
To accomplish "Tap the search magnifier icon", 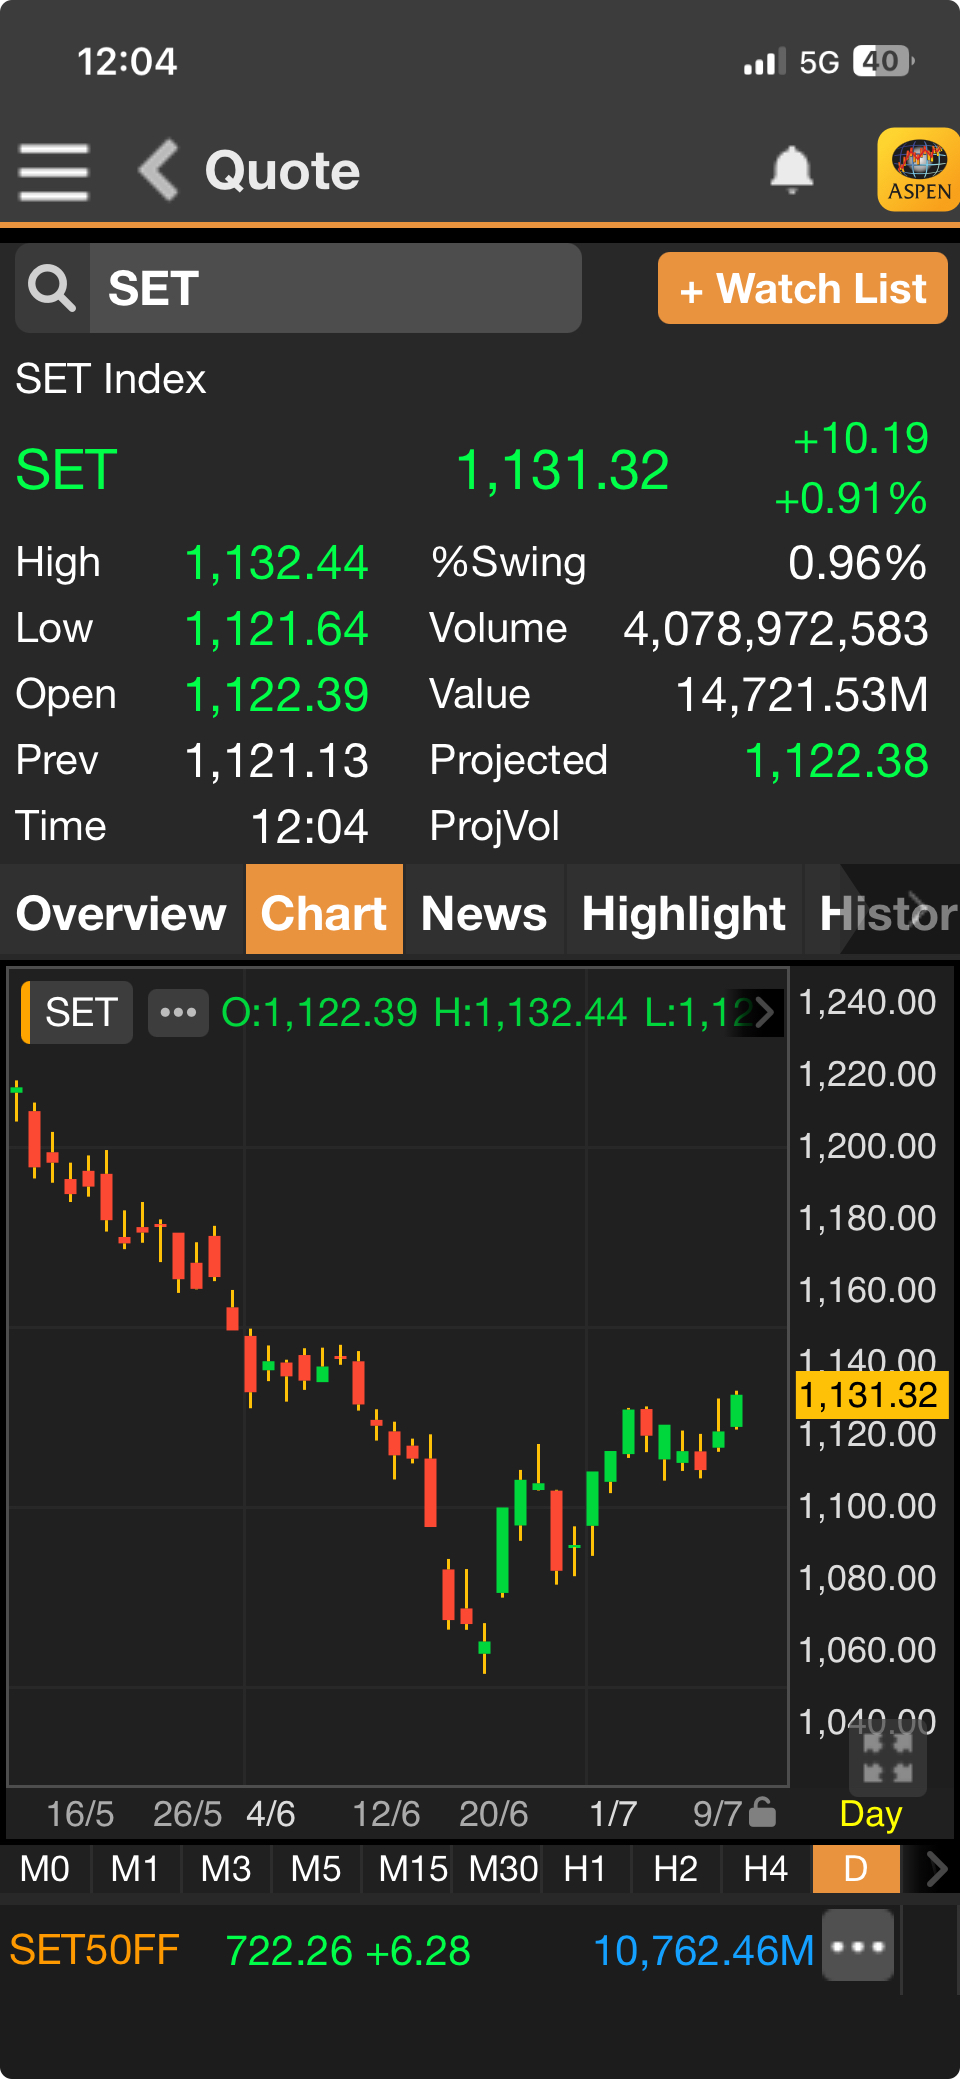I will 52,289.
